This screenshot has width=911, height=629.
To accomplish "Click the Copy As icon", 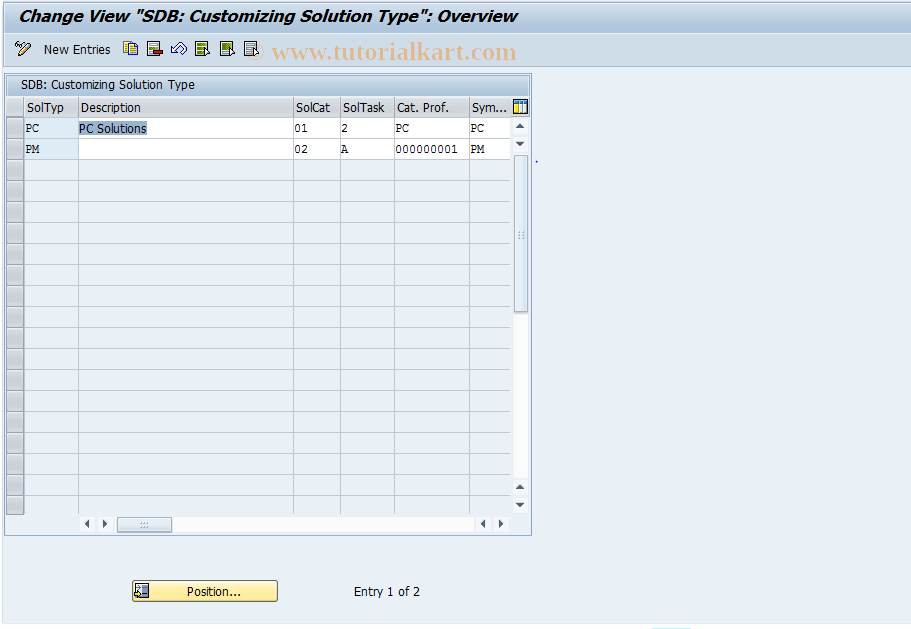I will (130, 49).
